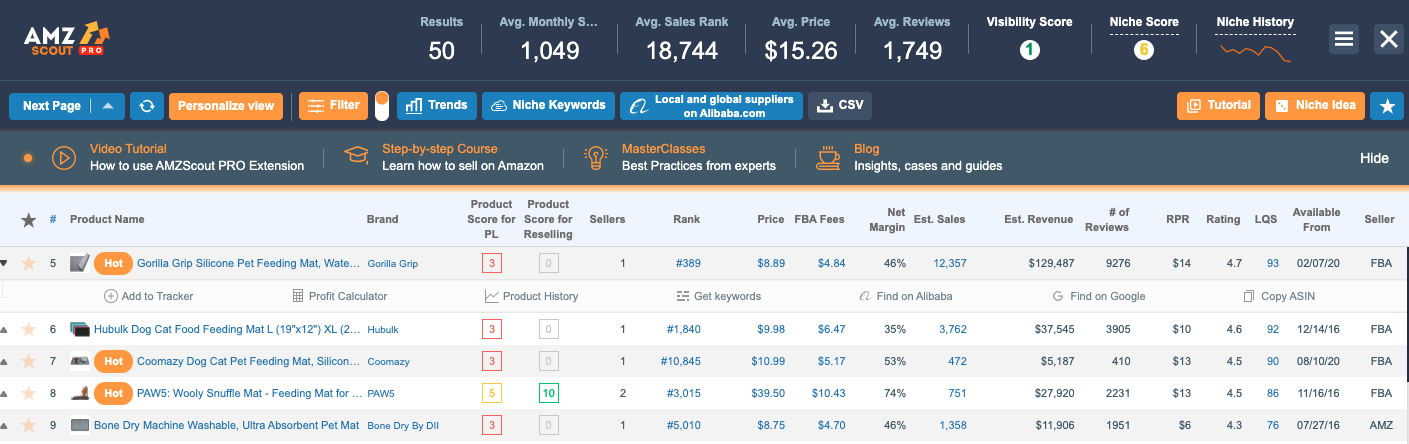Click the Gorilla Grip product thumbnail
Image resolution: width=1409 pixels, height=444 pixels.
(79, 263)
